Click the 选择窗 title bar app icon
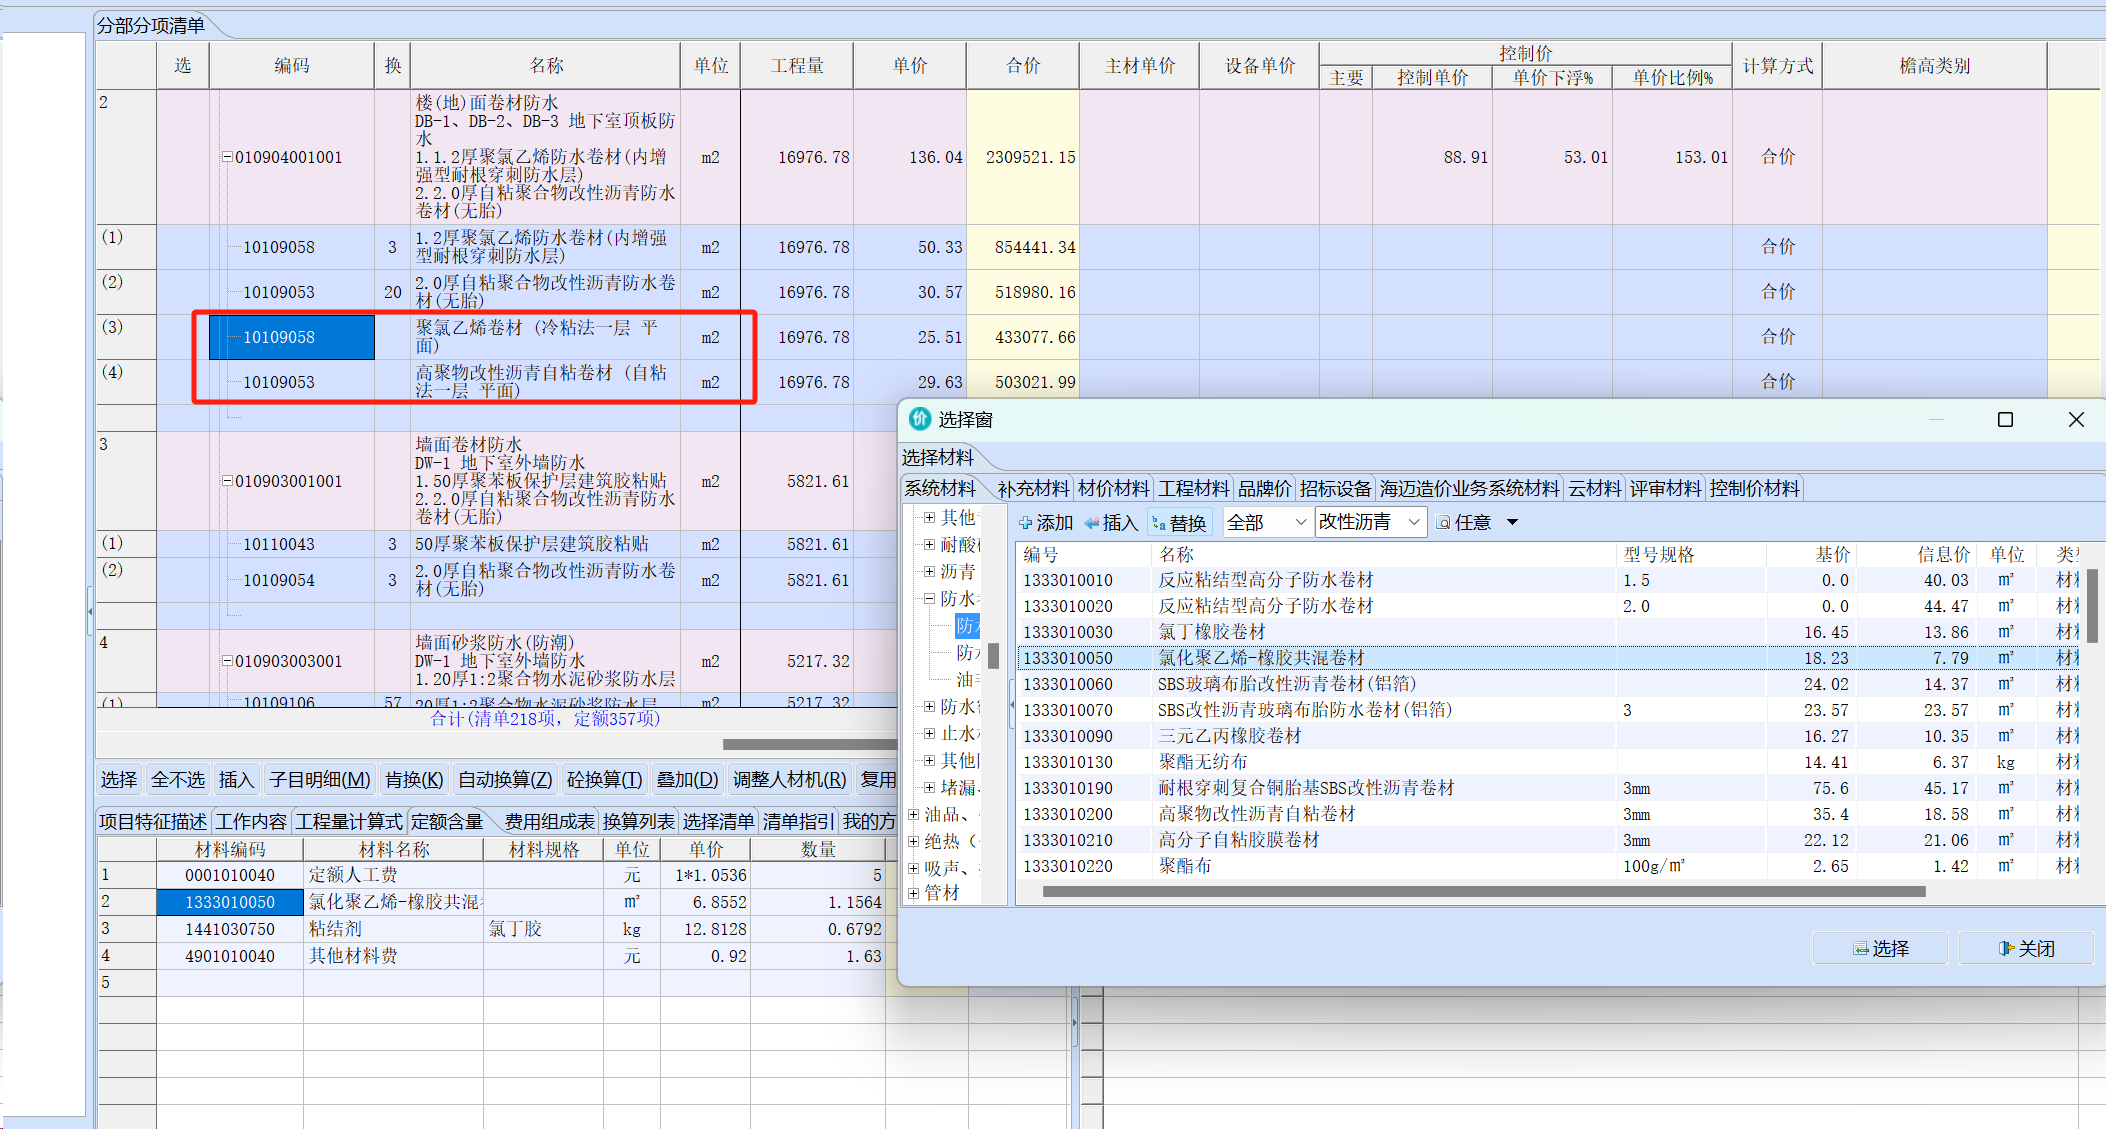The width and height of the screenshot is (2106, 1129). [x=919, y=419]
